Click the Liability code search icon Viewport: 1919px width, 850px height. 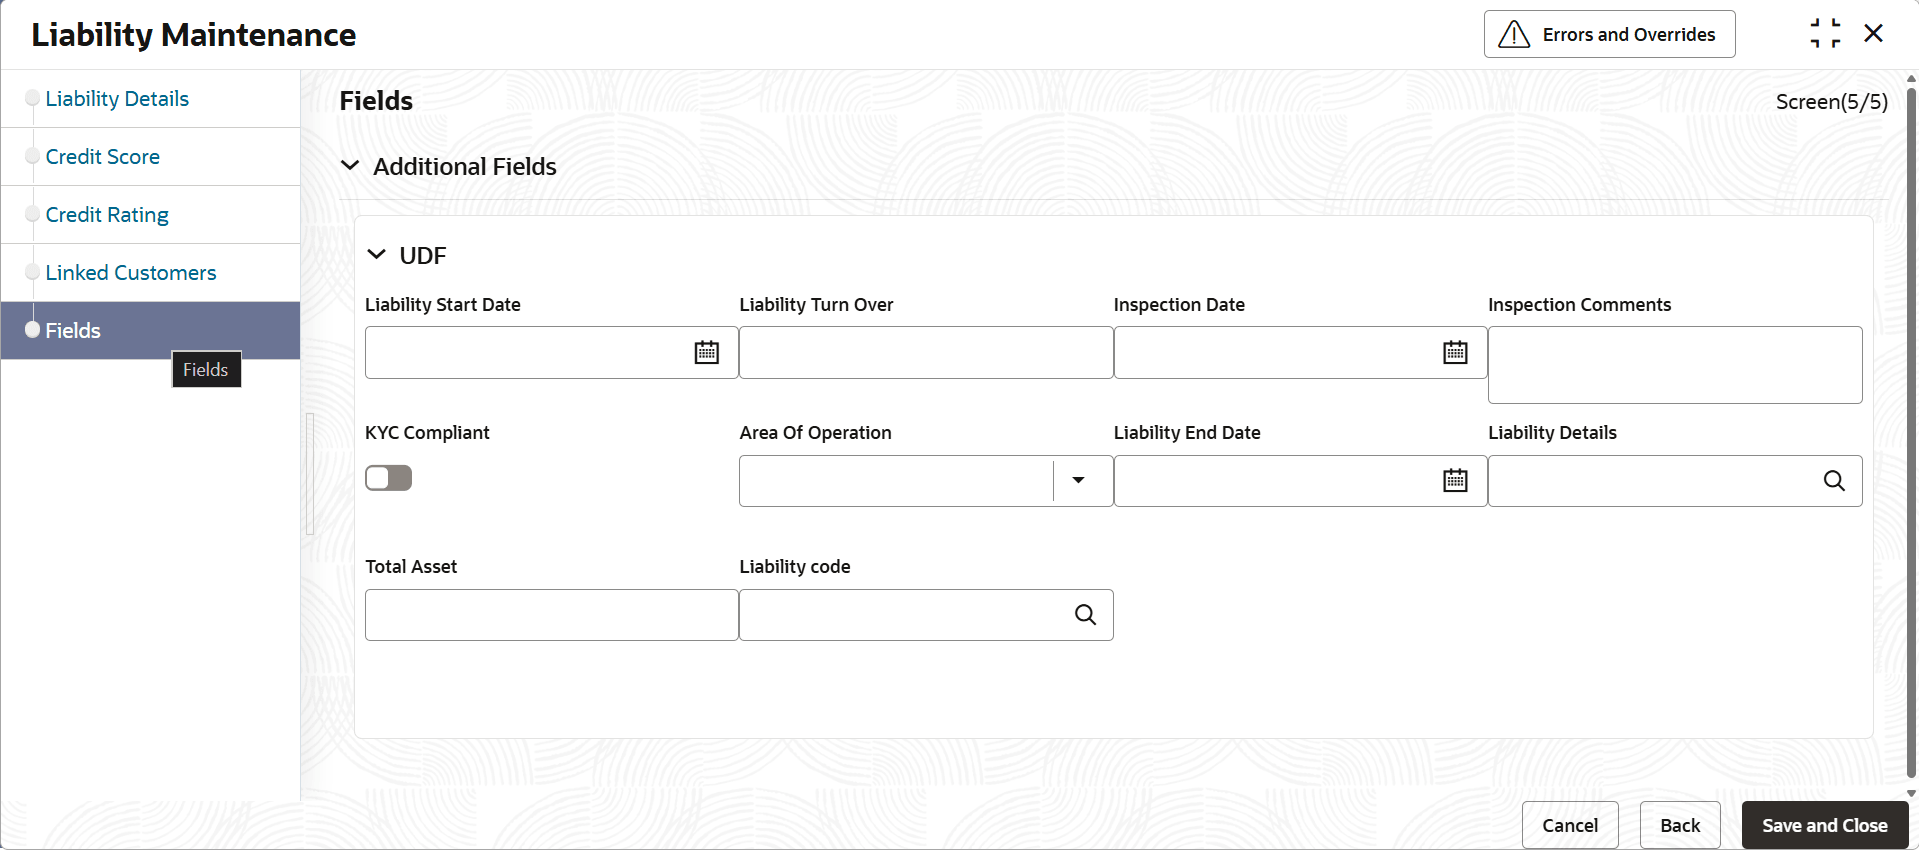click(x=1085, y=615)
